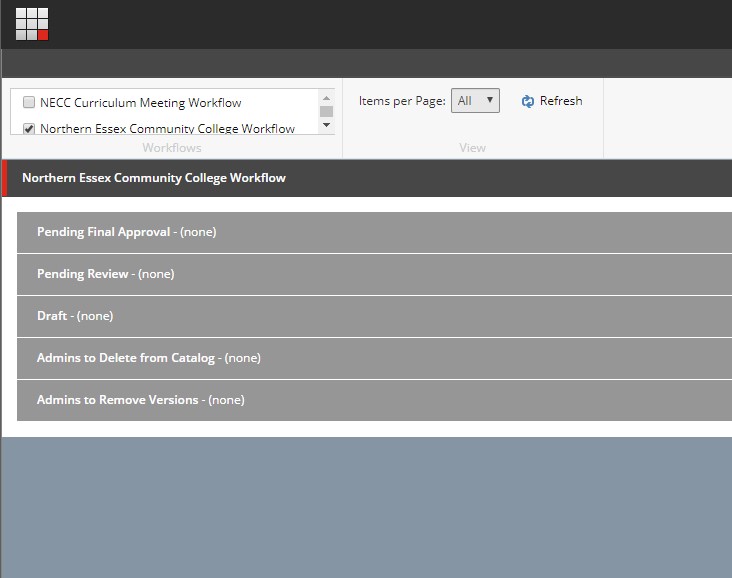Image resolution: width=732 pixels, height=578 pixels.
Task: Click the View ribbon group label
Action: tap(472, 148)
